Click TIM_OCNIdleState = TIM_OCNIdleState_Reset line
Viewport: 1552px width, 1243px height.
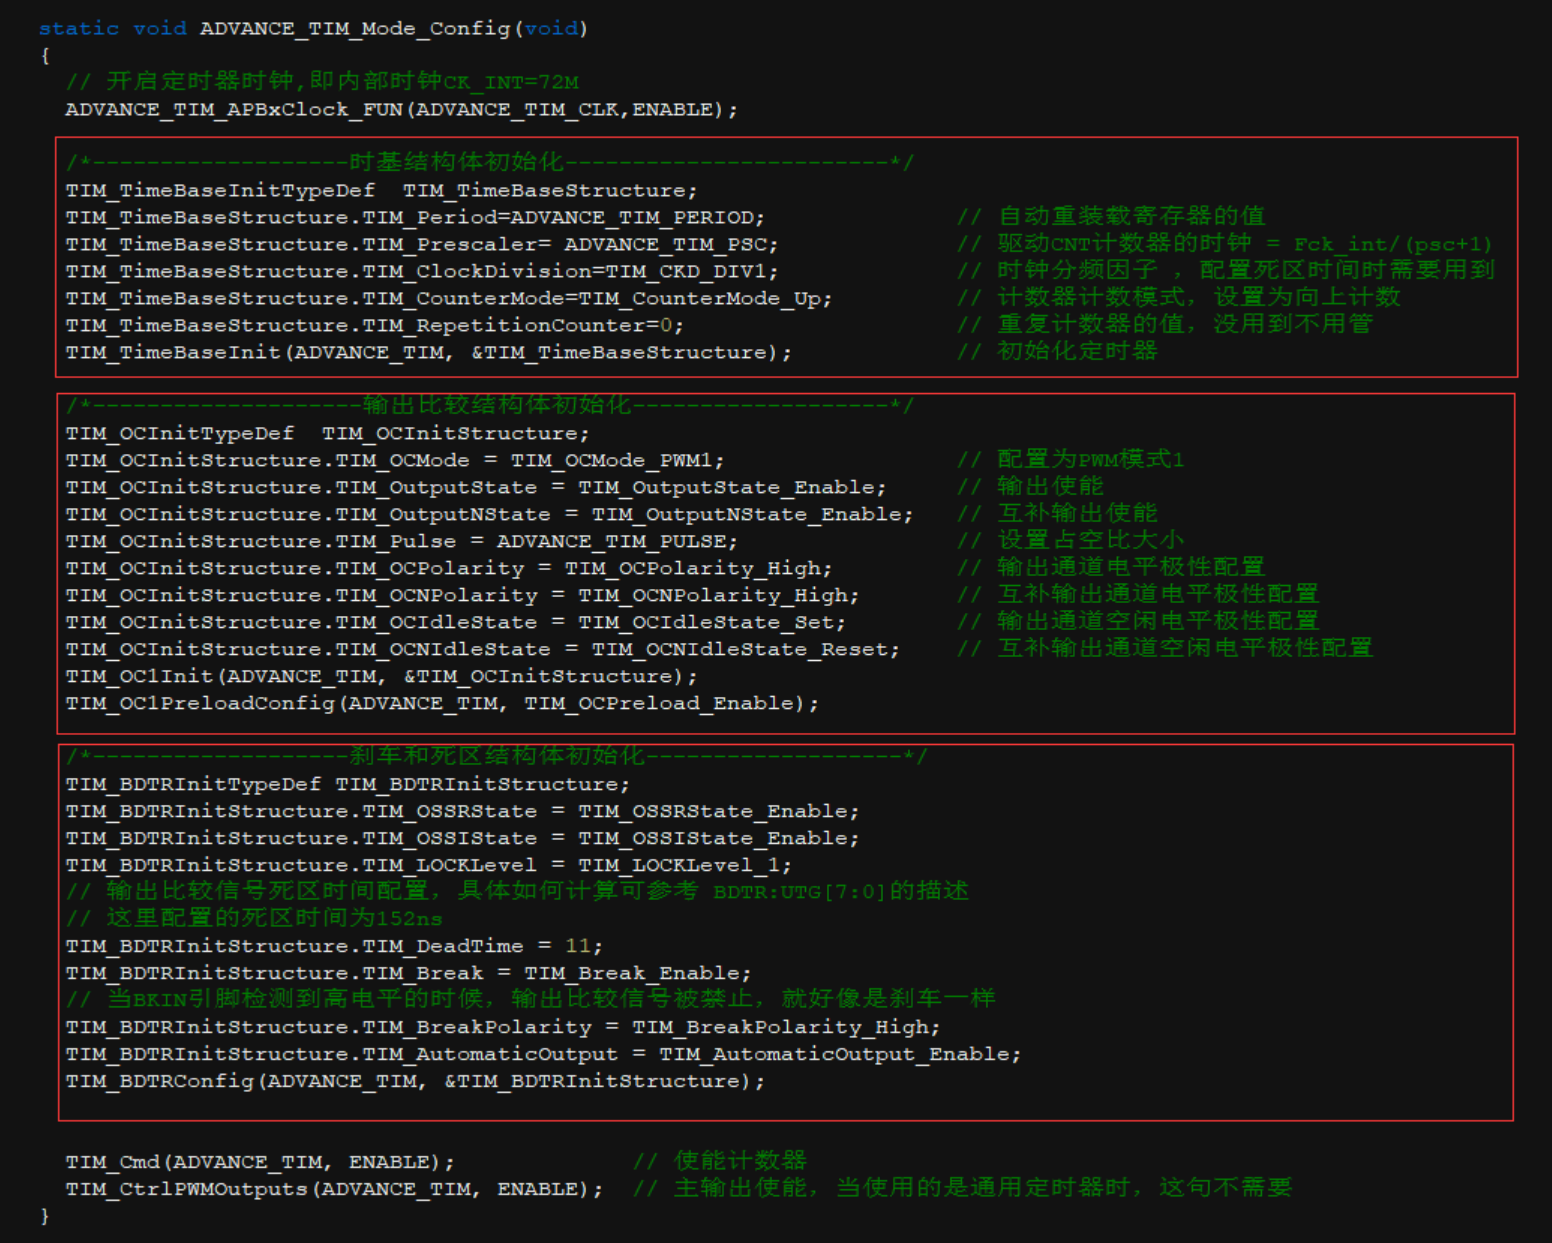click(483, 649)
